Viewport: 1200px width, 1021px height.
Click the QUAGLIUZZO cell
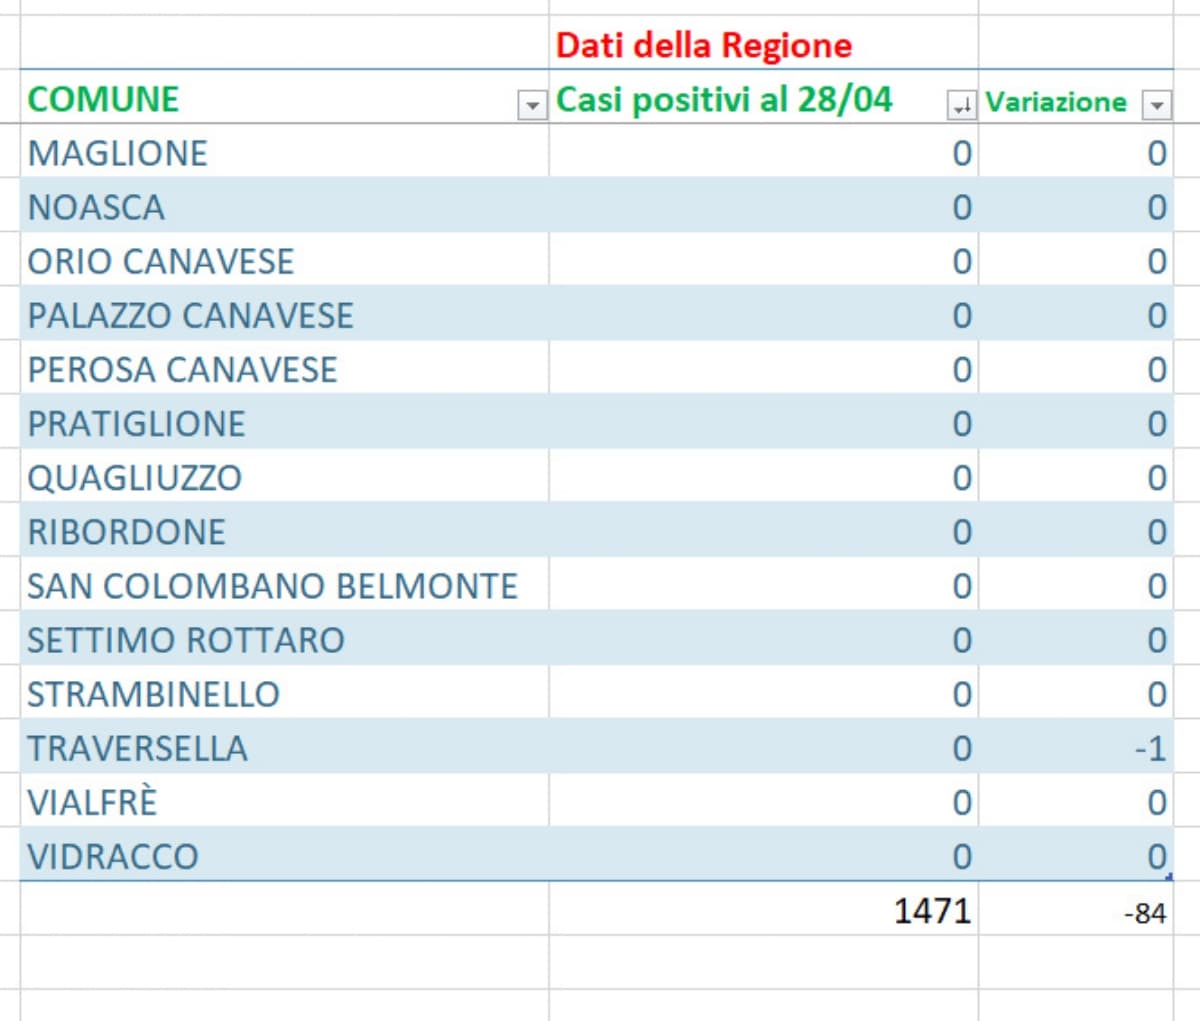click(134, 477)
